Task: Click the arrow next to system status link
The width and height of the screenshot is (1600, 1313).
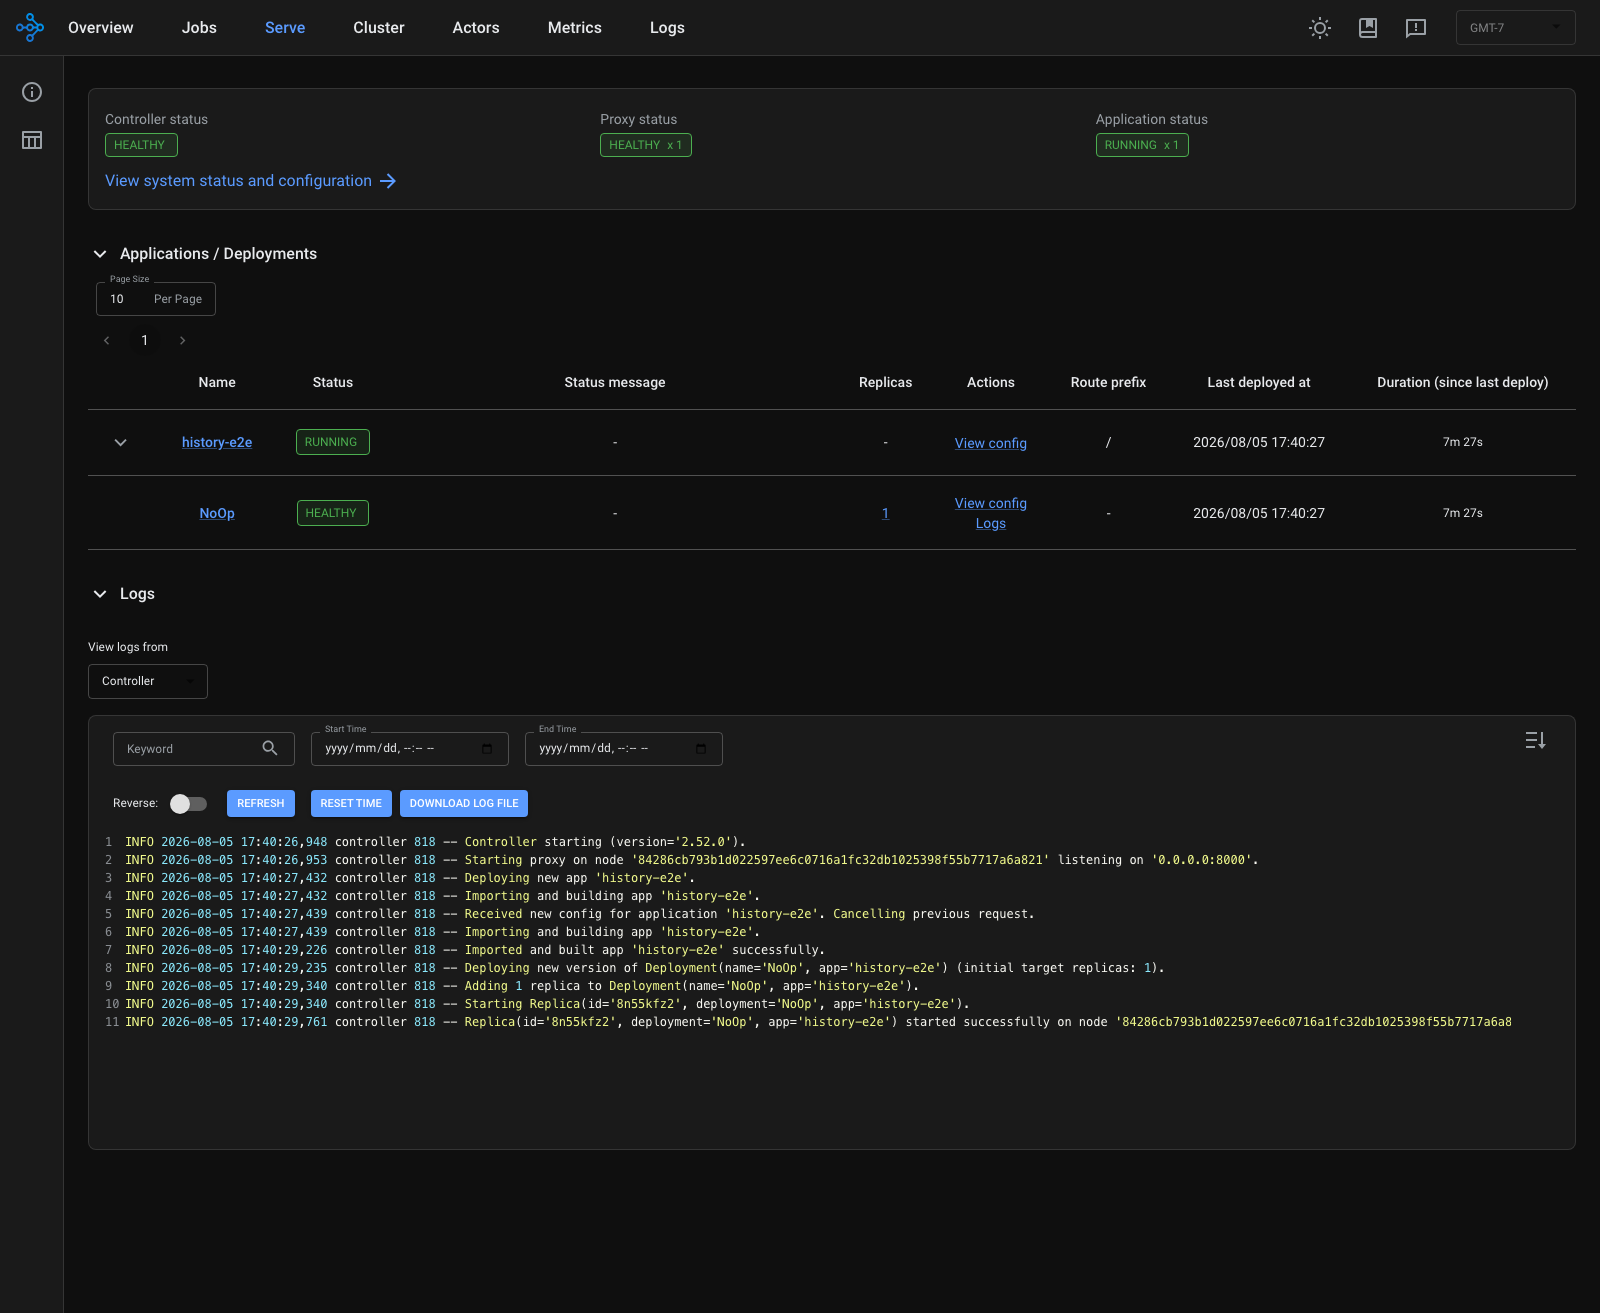Action: coord(388,181)
